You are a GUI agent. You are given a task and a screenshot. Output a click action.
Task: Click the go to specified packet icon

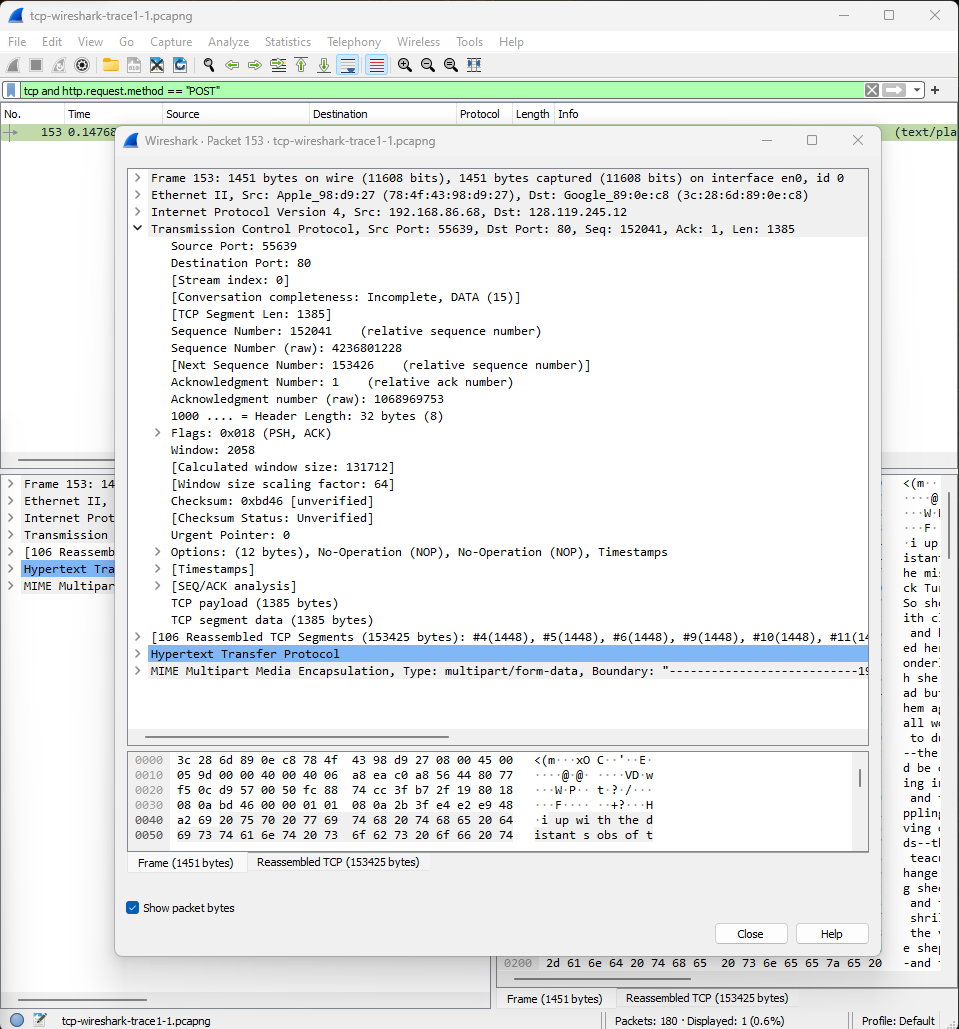click(x=278, y=65)
